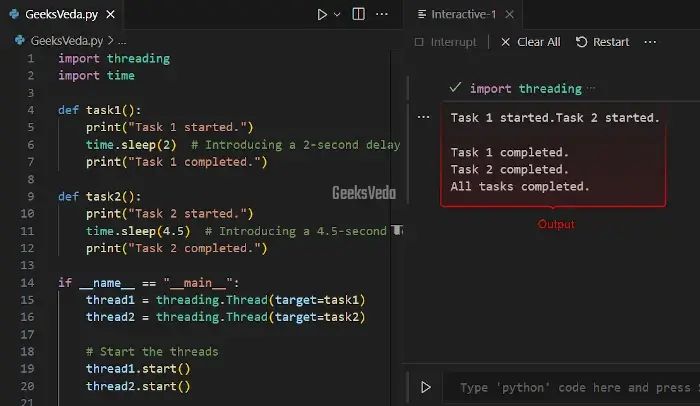Click breadcrumb ellipsis after GeeksVeda.py
This screenshot has width=700, height=406.
point(122,42)
